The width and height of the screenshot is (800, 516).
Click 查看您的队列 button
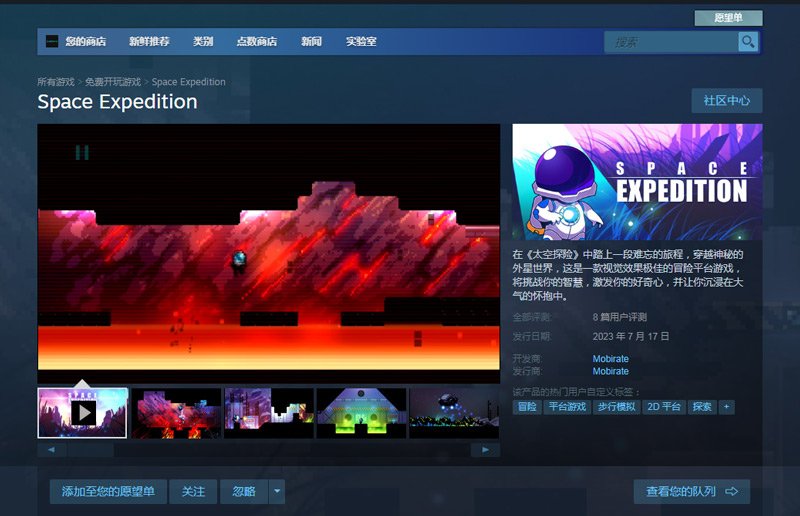click(x=692, y=492)
